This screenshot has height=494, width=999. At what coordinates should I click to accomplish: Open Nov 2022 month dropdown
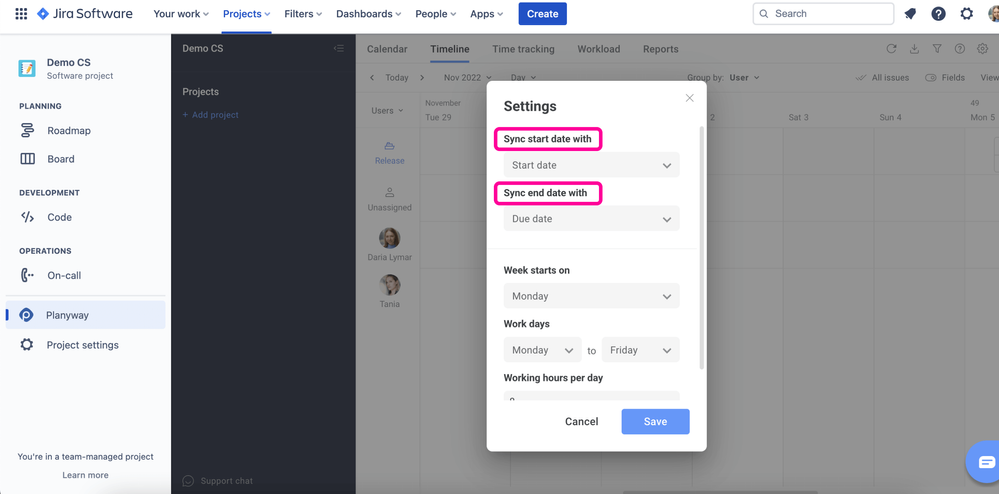pyautogui.click(x=468, y=77)
